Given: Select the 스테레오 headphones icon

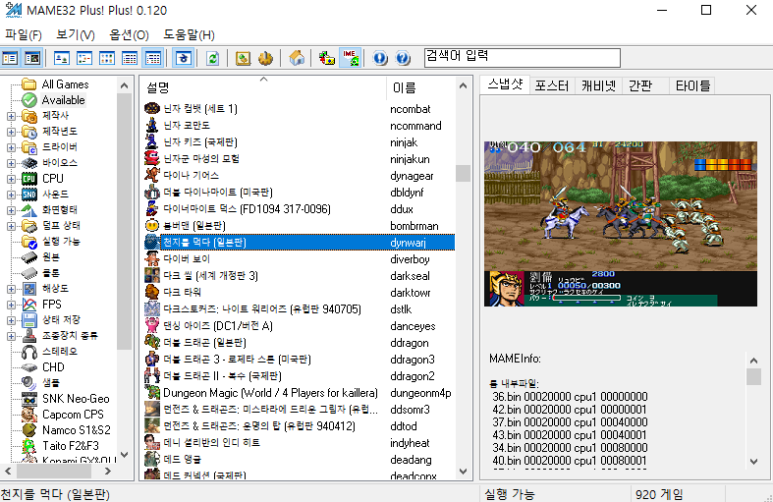Looking at the screenshot, I should coord(29,352).
